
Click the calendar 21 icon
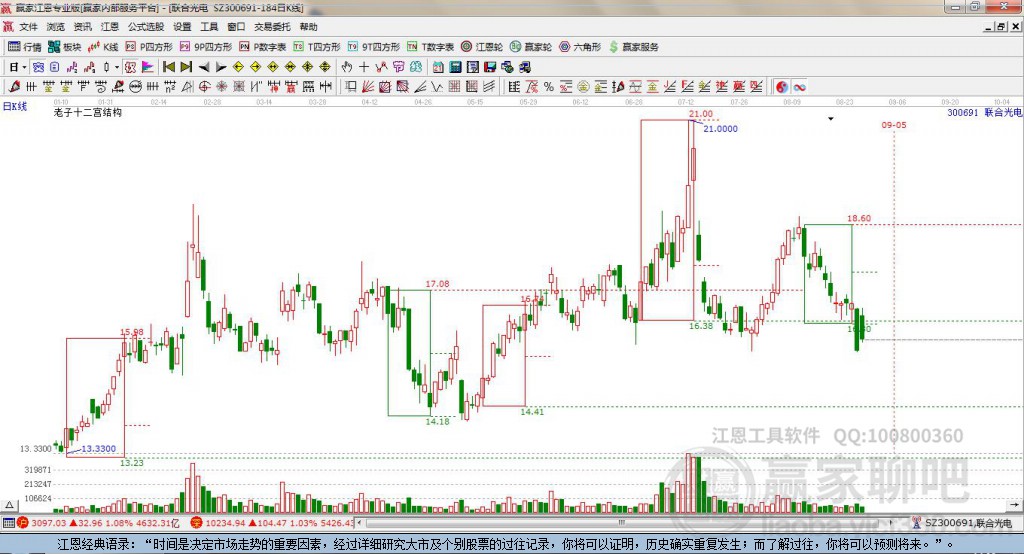pos(438,67)
